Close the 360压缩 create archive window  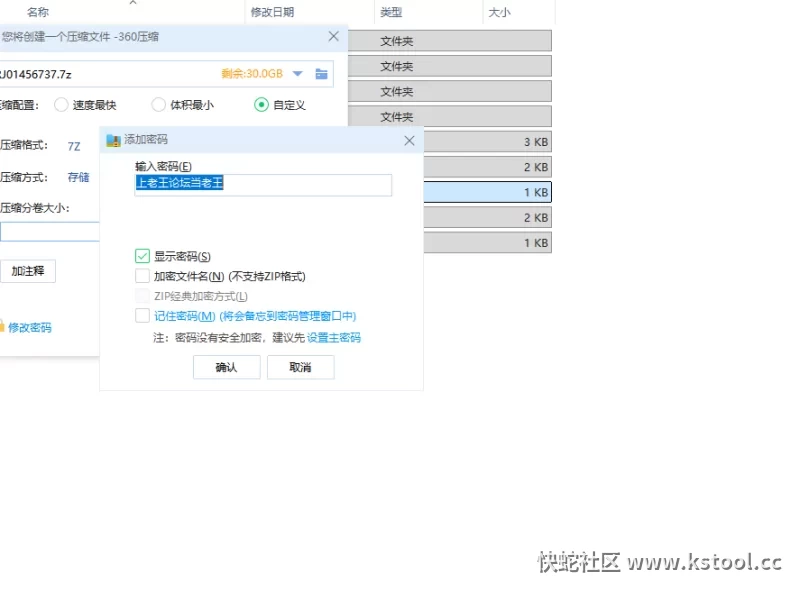(333, 36)
